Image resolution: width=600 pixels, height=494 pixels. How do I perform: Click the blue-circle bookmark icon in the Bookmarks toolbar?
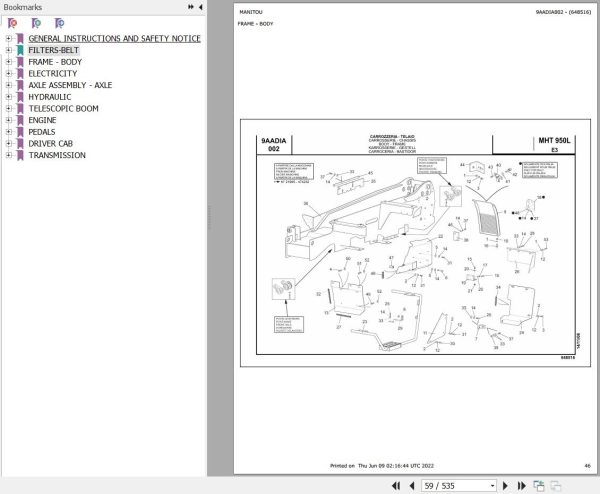click(59, 23)
